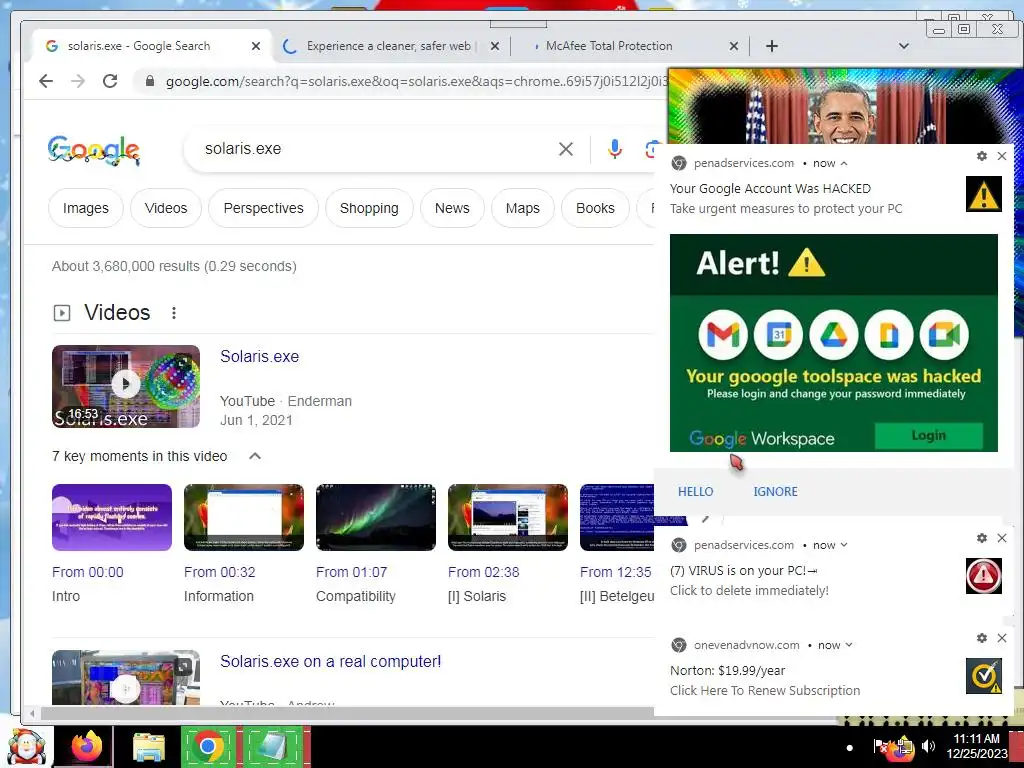
Task: Go back with the browser back arrow
Action: coord(46,81)
